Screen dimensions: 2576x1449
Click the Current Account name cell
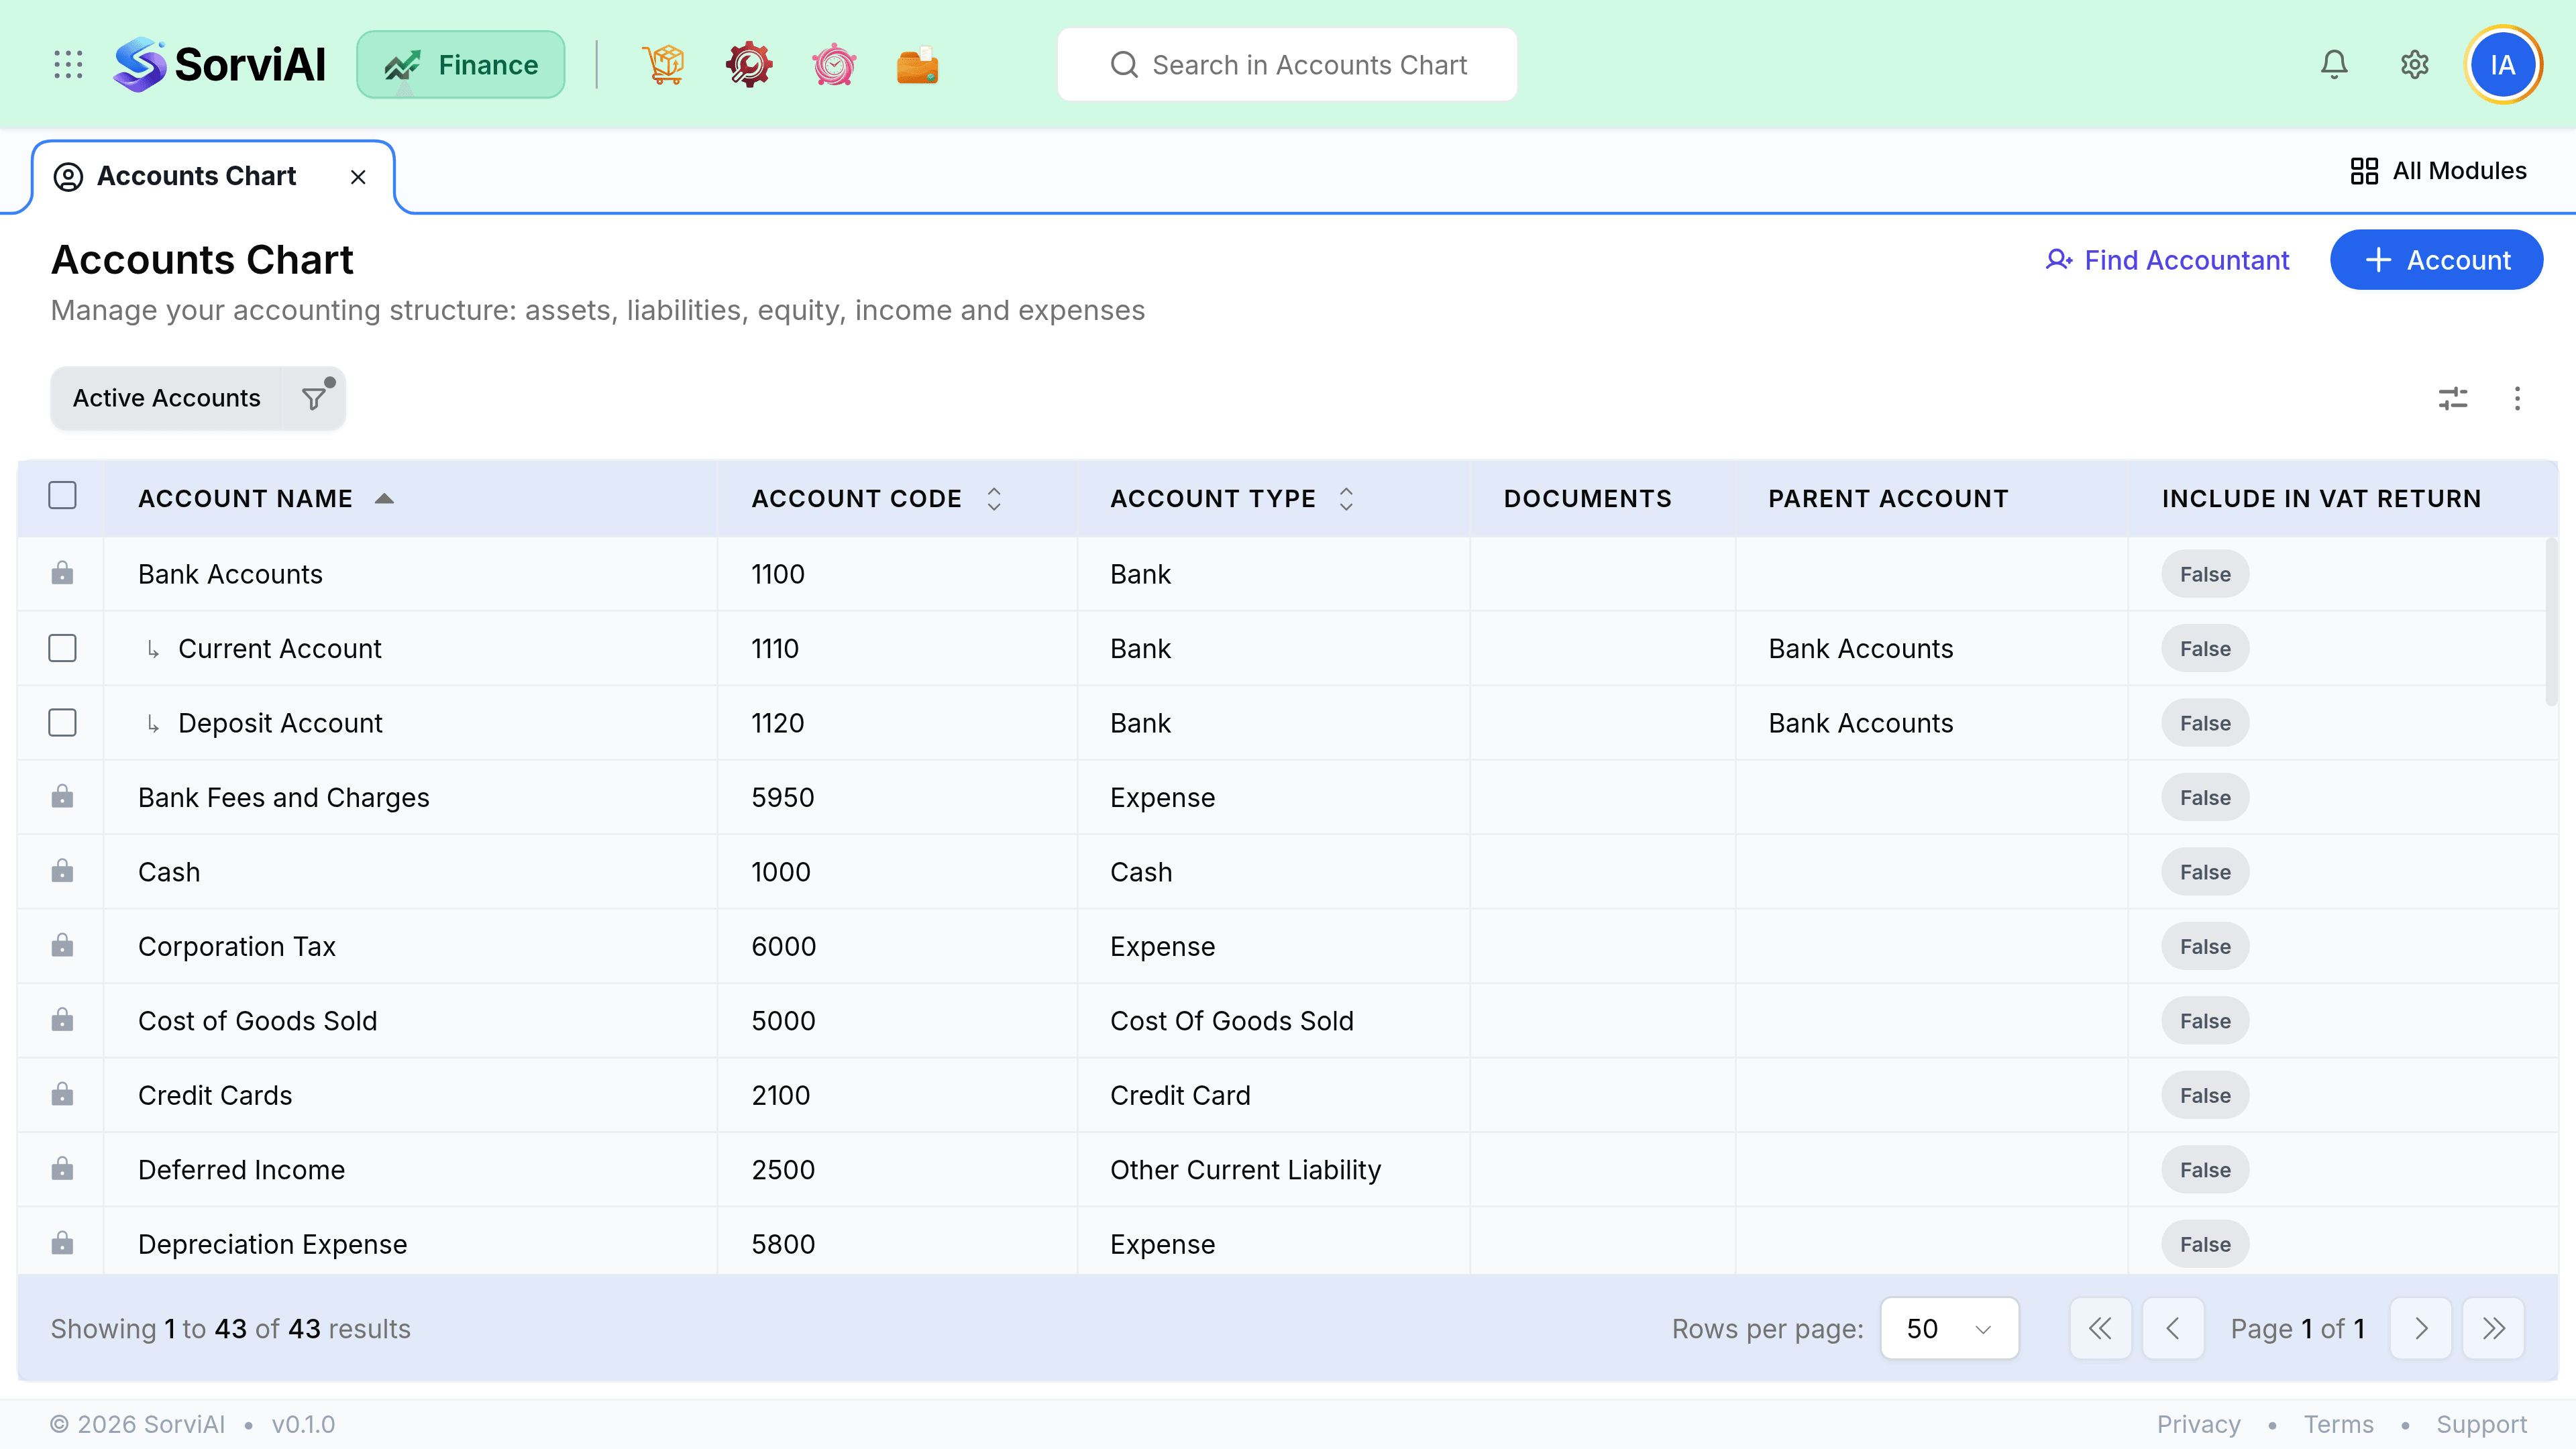(x=279, y=648)
